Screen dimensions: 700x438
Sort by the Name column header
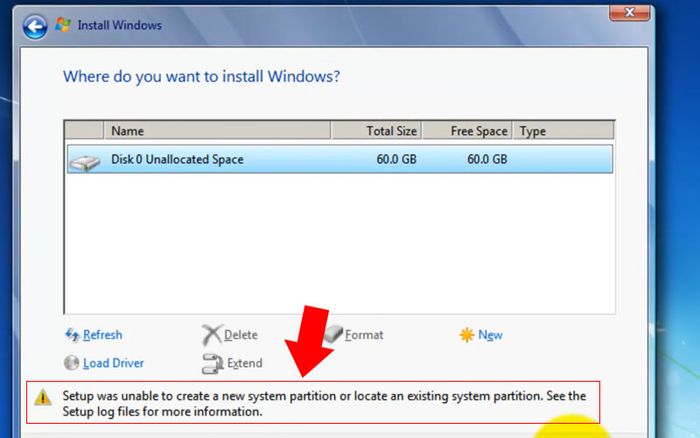[x=217, y=131]
